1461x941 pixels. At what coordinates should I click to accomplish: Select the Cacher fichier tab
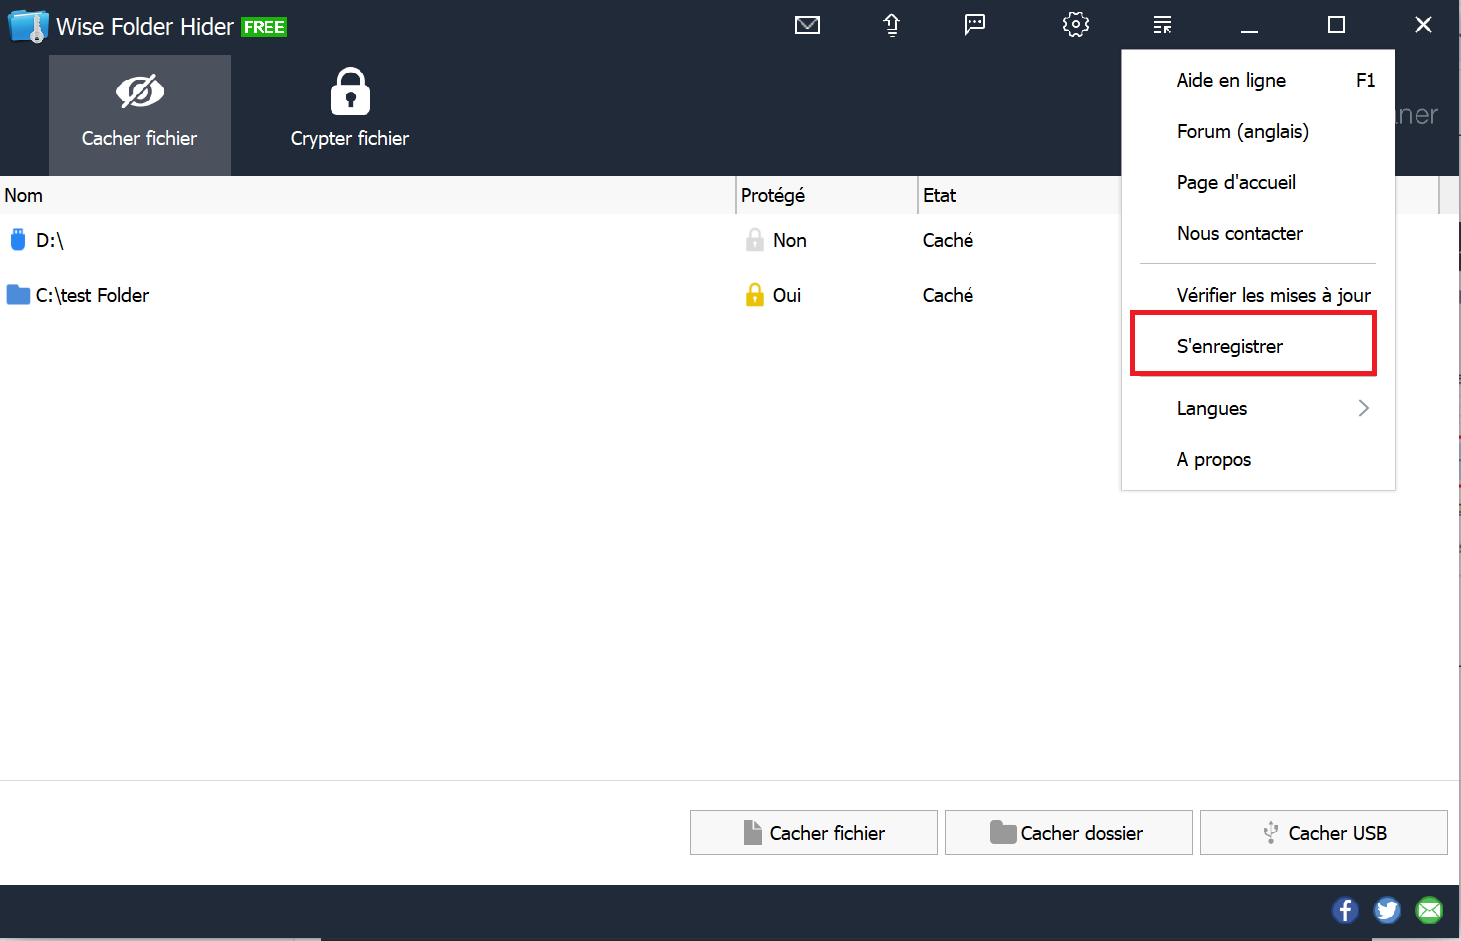(140, 116)
